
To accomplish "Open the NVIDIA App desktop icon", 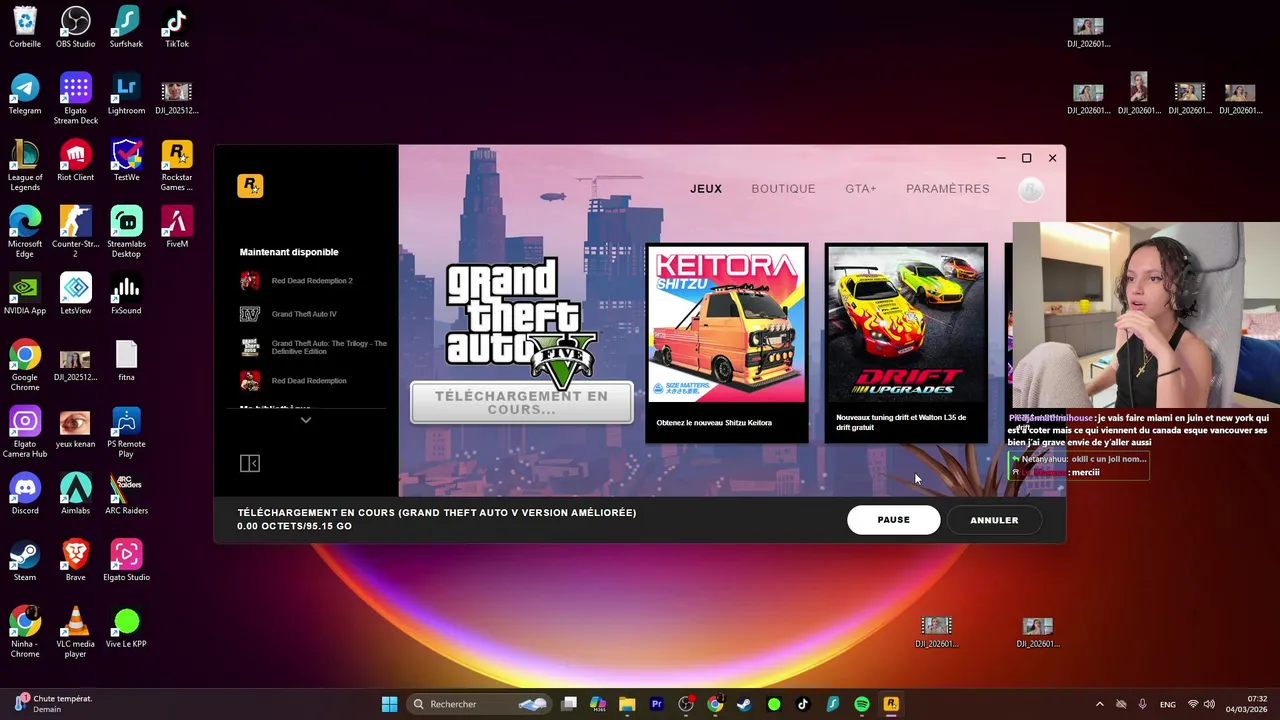I will (x=25, y=294).
